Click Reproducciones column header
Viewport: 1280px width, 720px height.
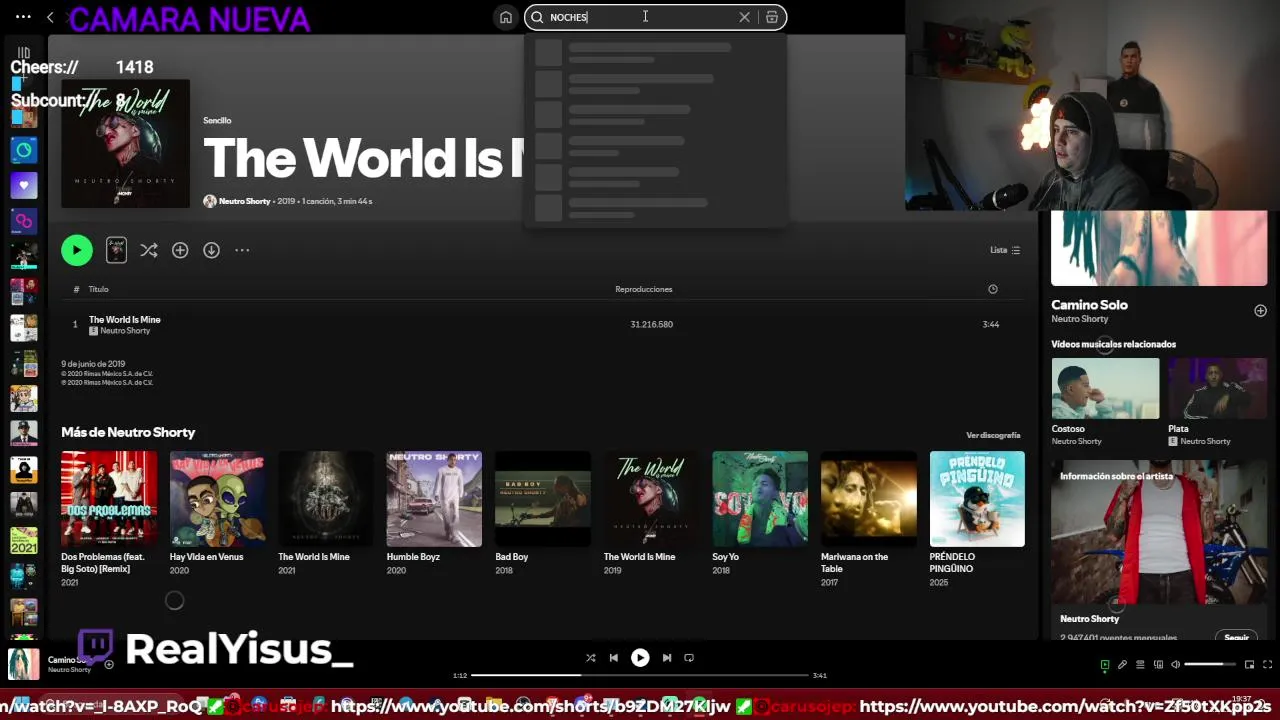click(x=644, y=289)
